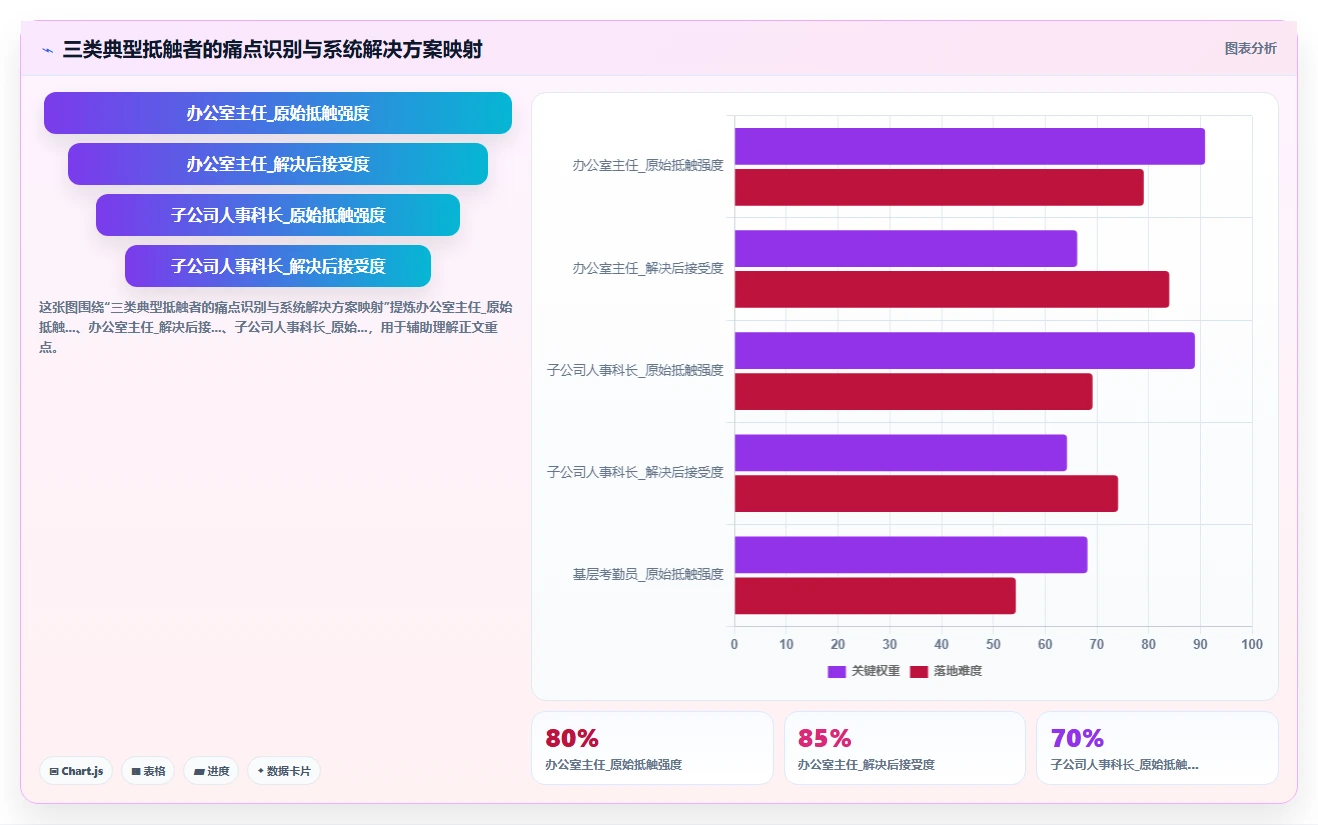The height and width of the screenshot is (825, 1318).
Task: Click the 表格 tag
Action: (x=148, y=771)
